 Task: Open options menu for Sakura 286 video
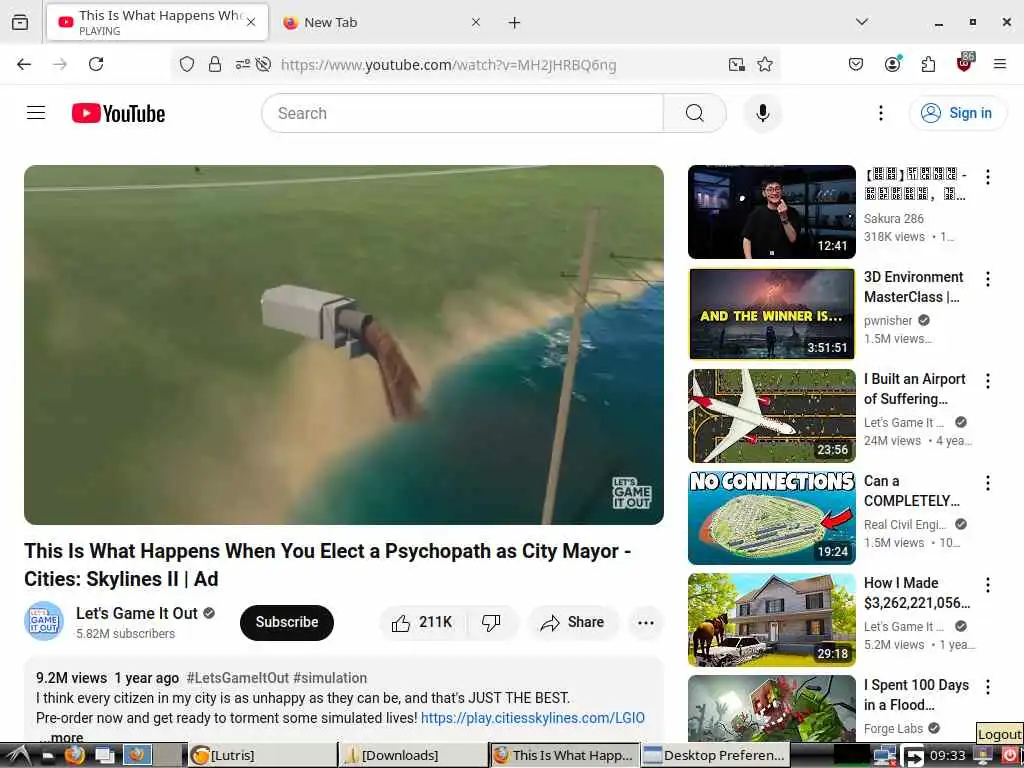click(987, 177)
